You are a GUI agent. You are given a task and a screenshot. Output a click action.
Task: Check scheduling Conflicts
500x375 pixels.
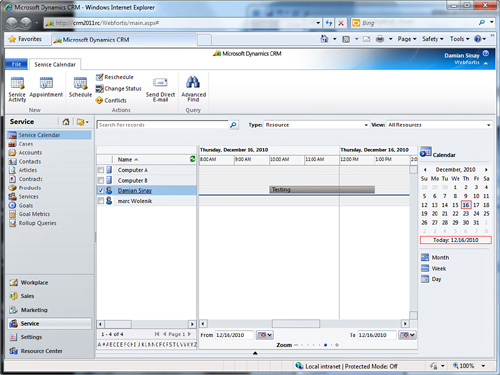(x=111, y=100)
